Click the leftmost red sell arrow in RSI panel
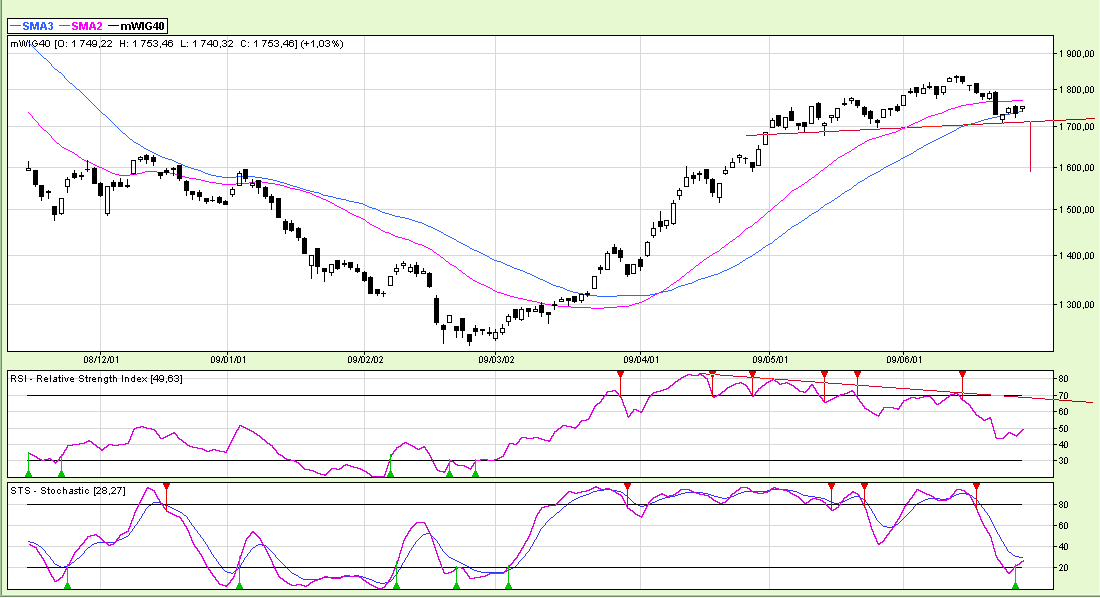Viewport: 1100px width, 598px height. (620, 375)
